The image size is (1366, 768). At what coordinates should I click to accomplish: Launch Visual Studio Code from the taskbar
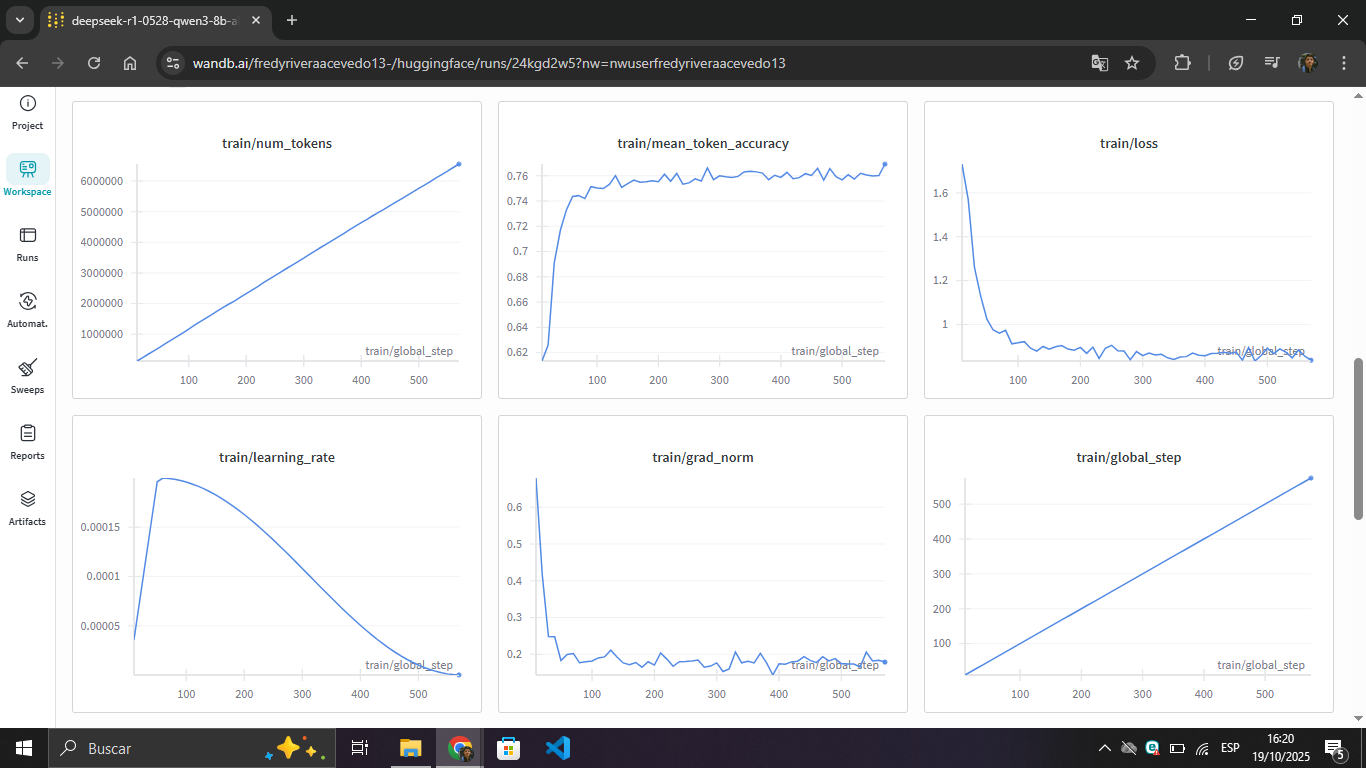pos(558,747)
